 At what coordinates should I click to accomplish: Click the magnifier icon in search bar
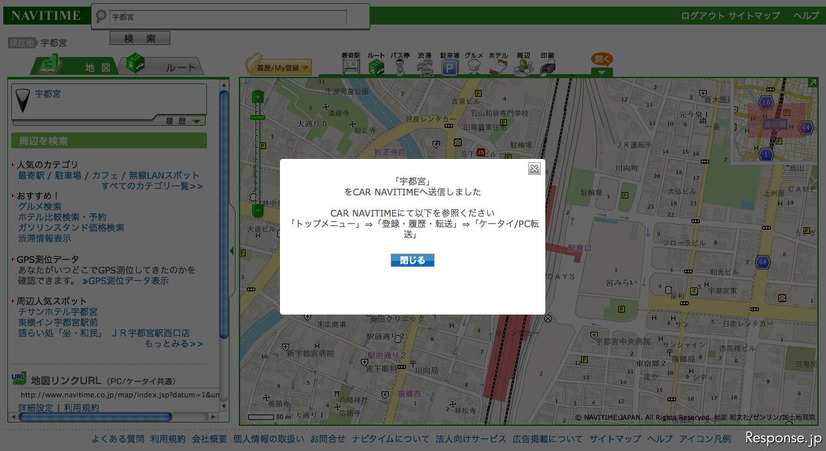[101, 17]
